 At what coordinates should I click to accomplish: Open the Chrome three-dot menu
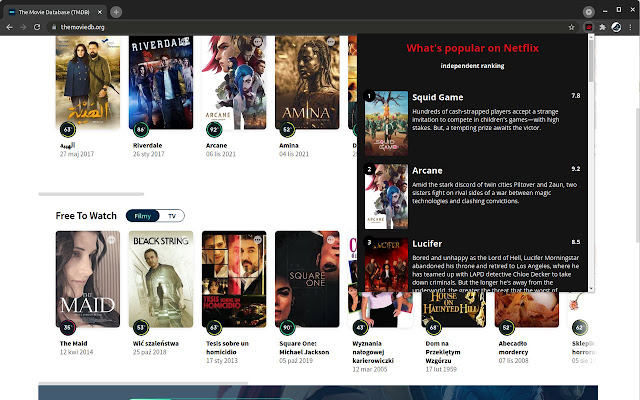tap(631, 27)
